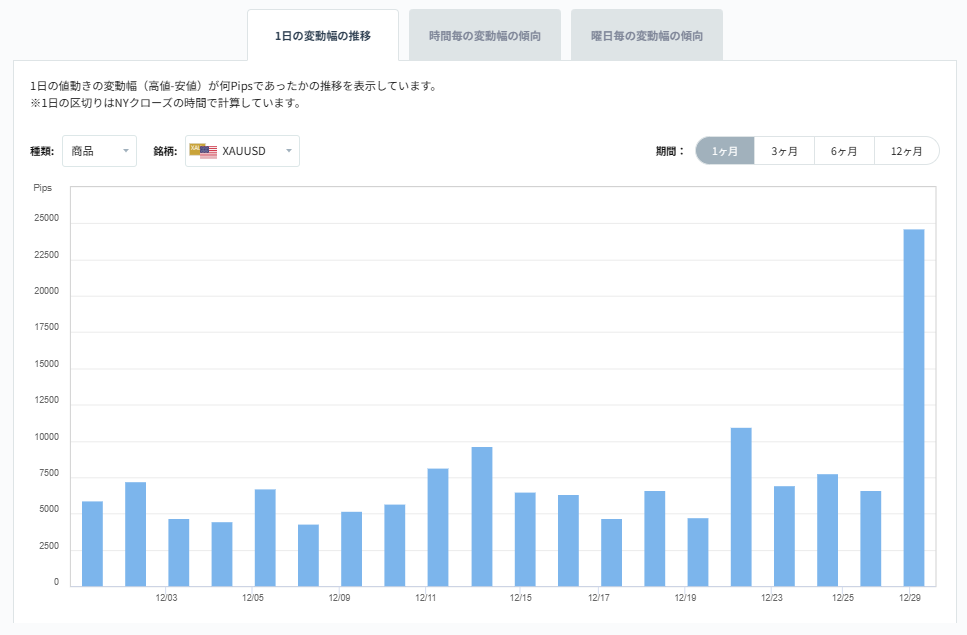This screenshot has width=967, height=635.
Task: Enable the 12ヶ月 period option
Action: pyautogui.click(x=906, y=150)
